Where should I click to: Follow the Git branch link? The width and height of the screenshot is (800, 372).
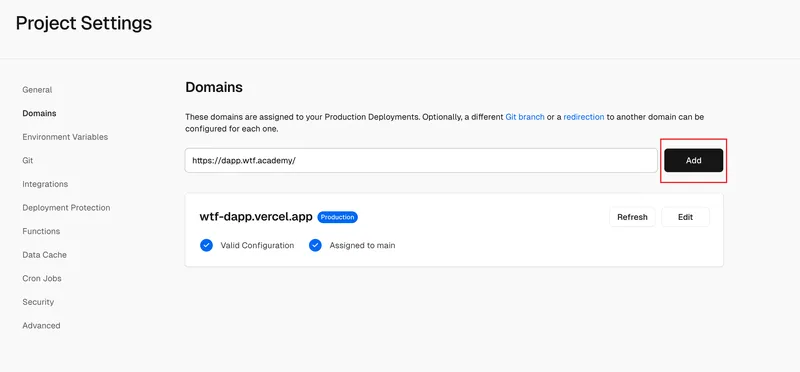coord(525,117)
